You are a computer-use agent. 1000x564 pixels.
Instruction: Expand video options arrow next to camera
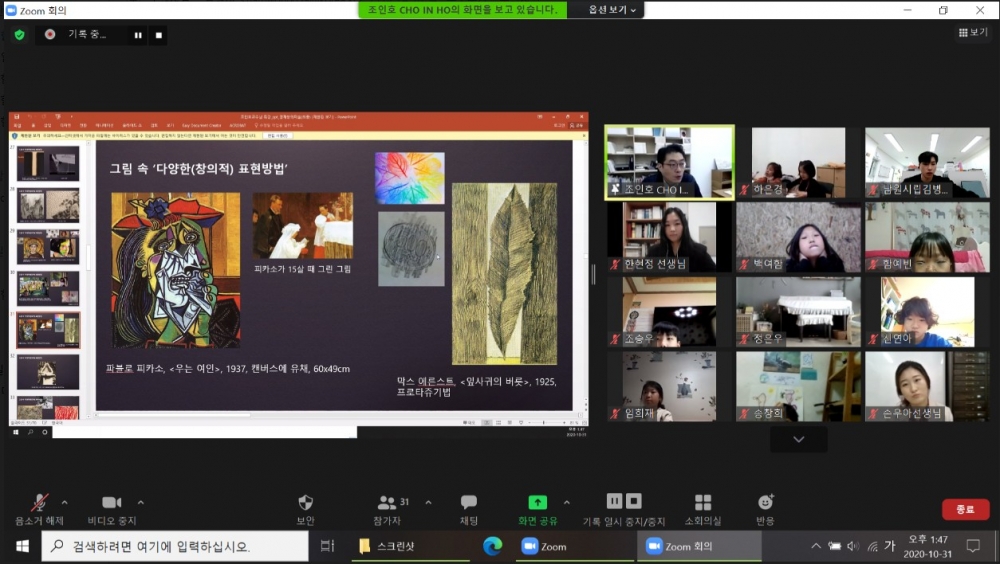point(140,503)
